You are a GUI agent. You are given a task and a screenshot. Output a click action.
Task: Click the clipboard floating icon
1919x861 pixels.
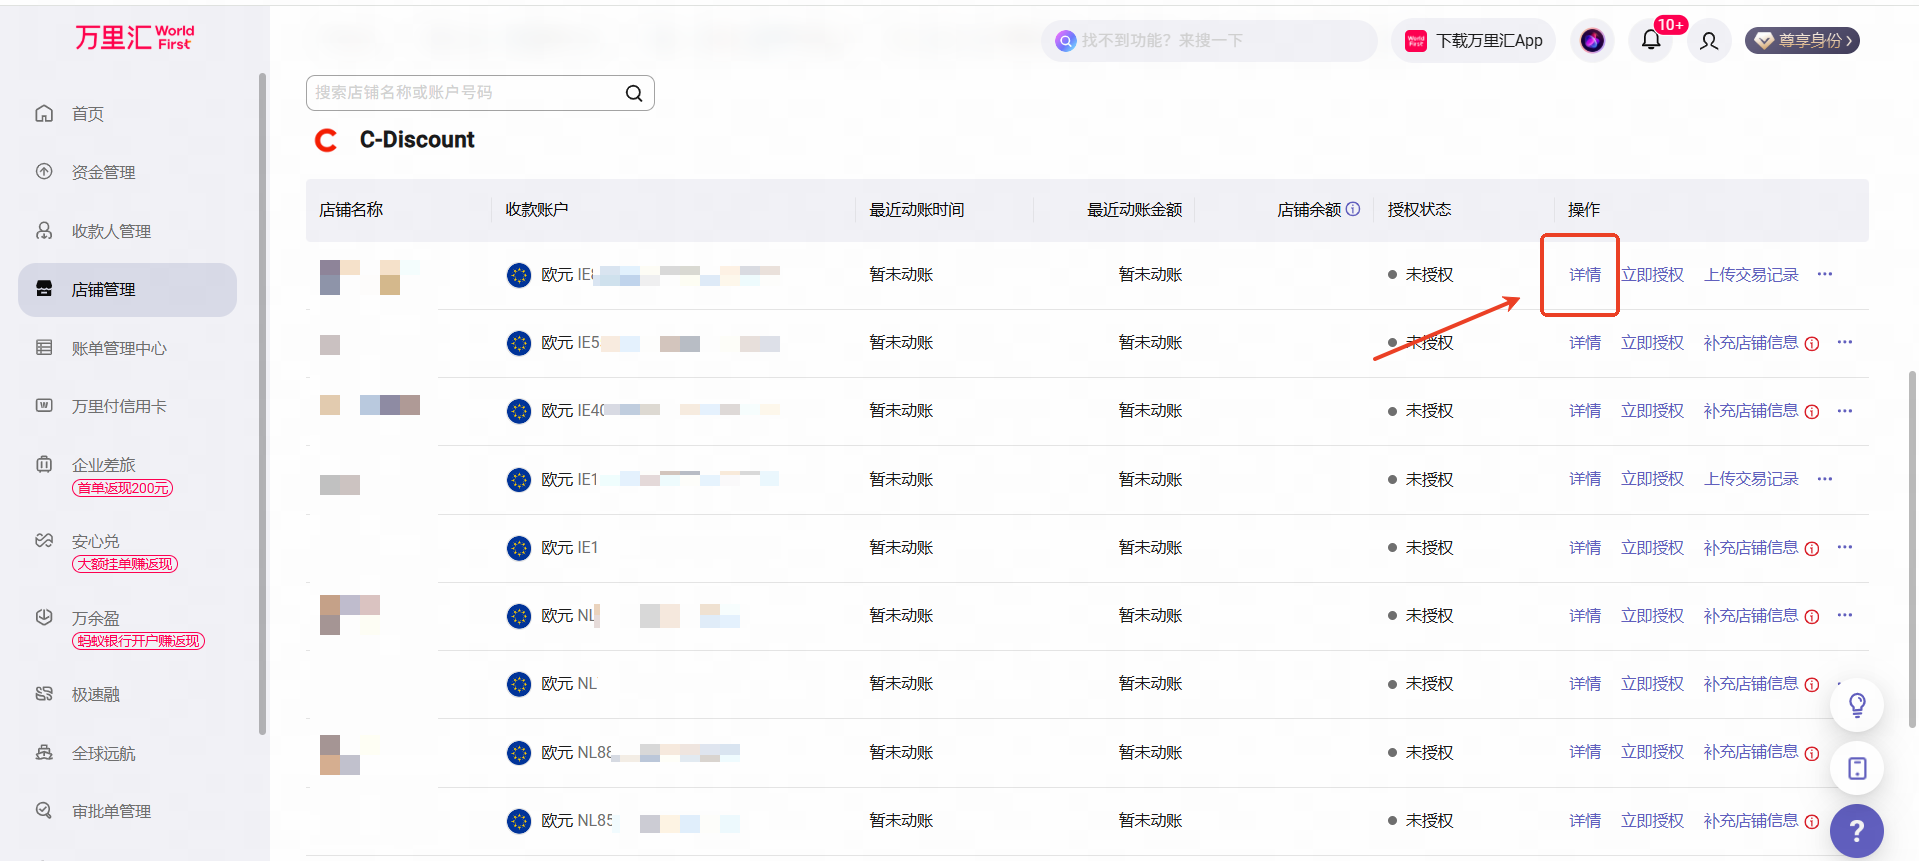tap(1857, 768)
